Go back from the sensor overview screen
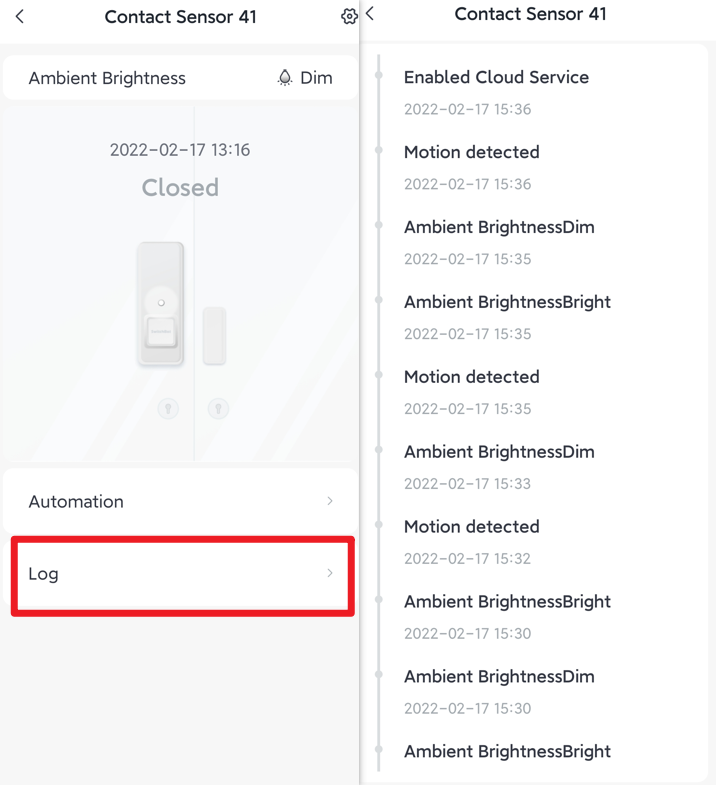The height and width of the screenshot is (785, 716). pos(20,17)
